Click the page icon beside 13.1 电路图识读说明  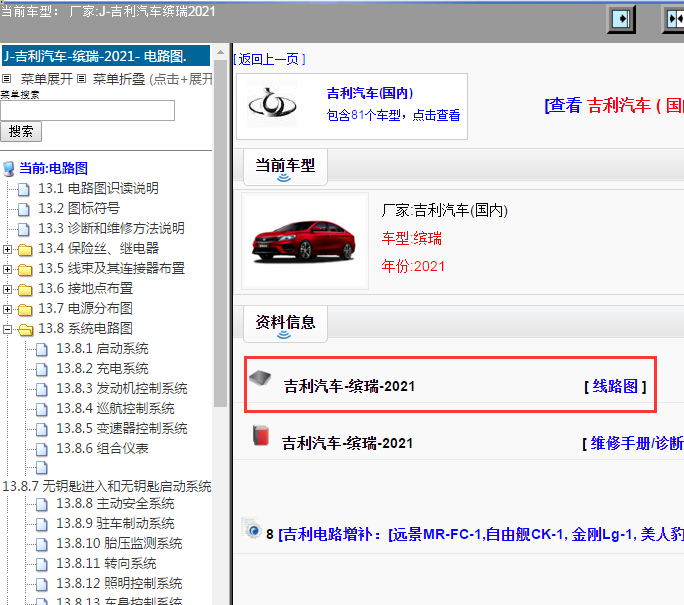pyautogui.click(x=24, y=189)
